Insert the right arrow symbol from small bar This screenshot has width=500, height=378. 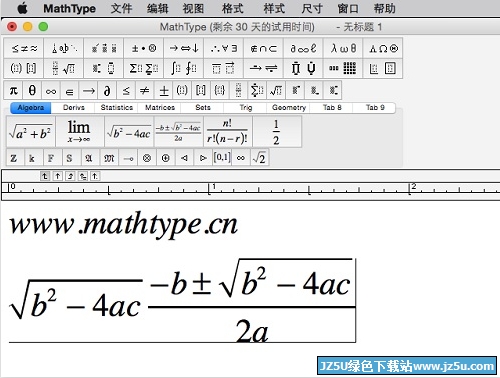(x=88, y=90)
